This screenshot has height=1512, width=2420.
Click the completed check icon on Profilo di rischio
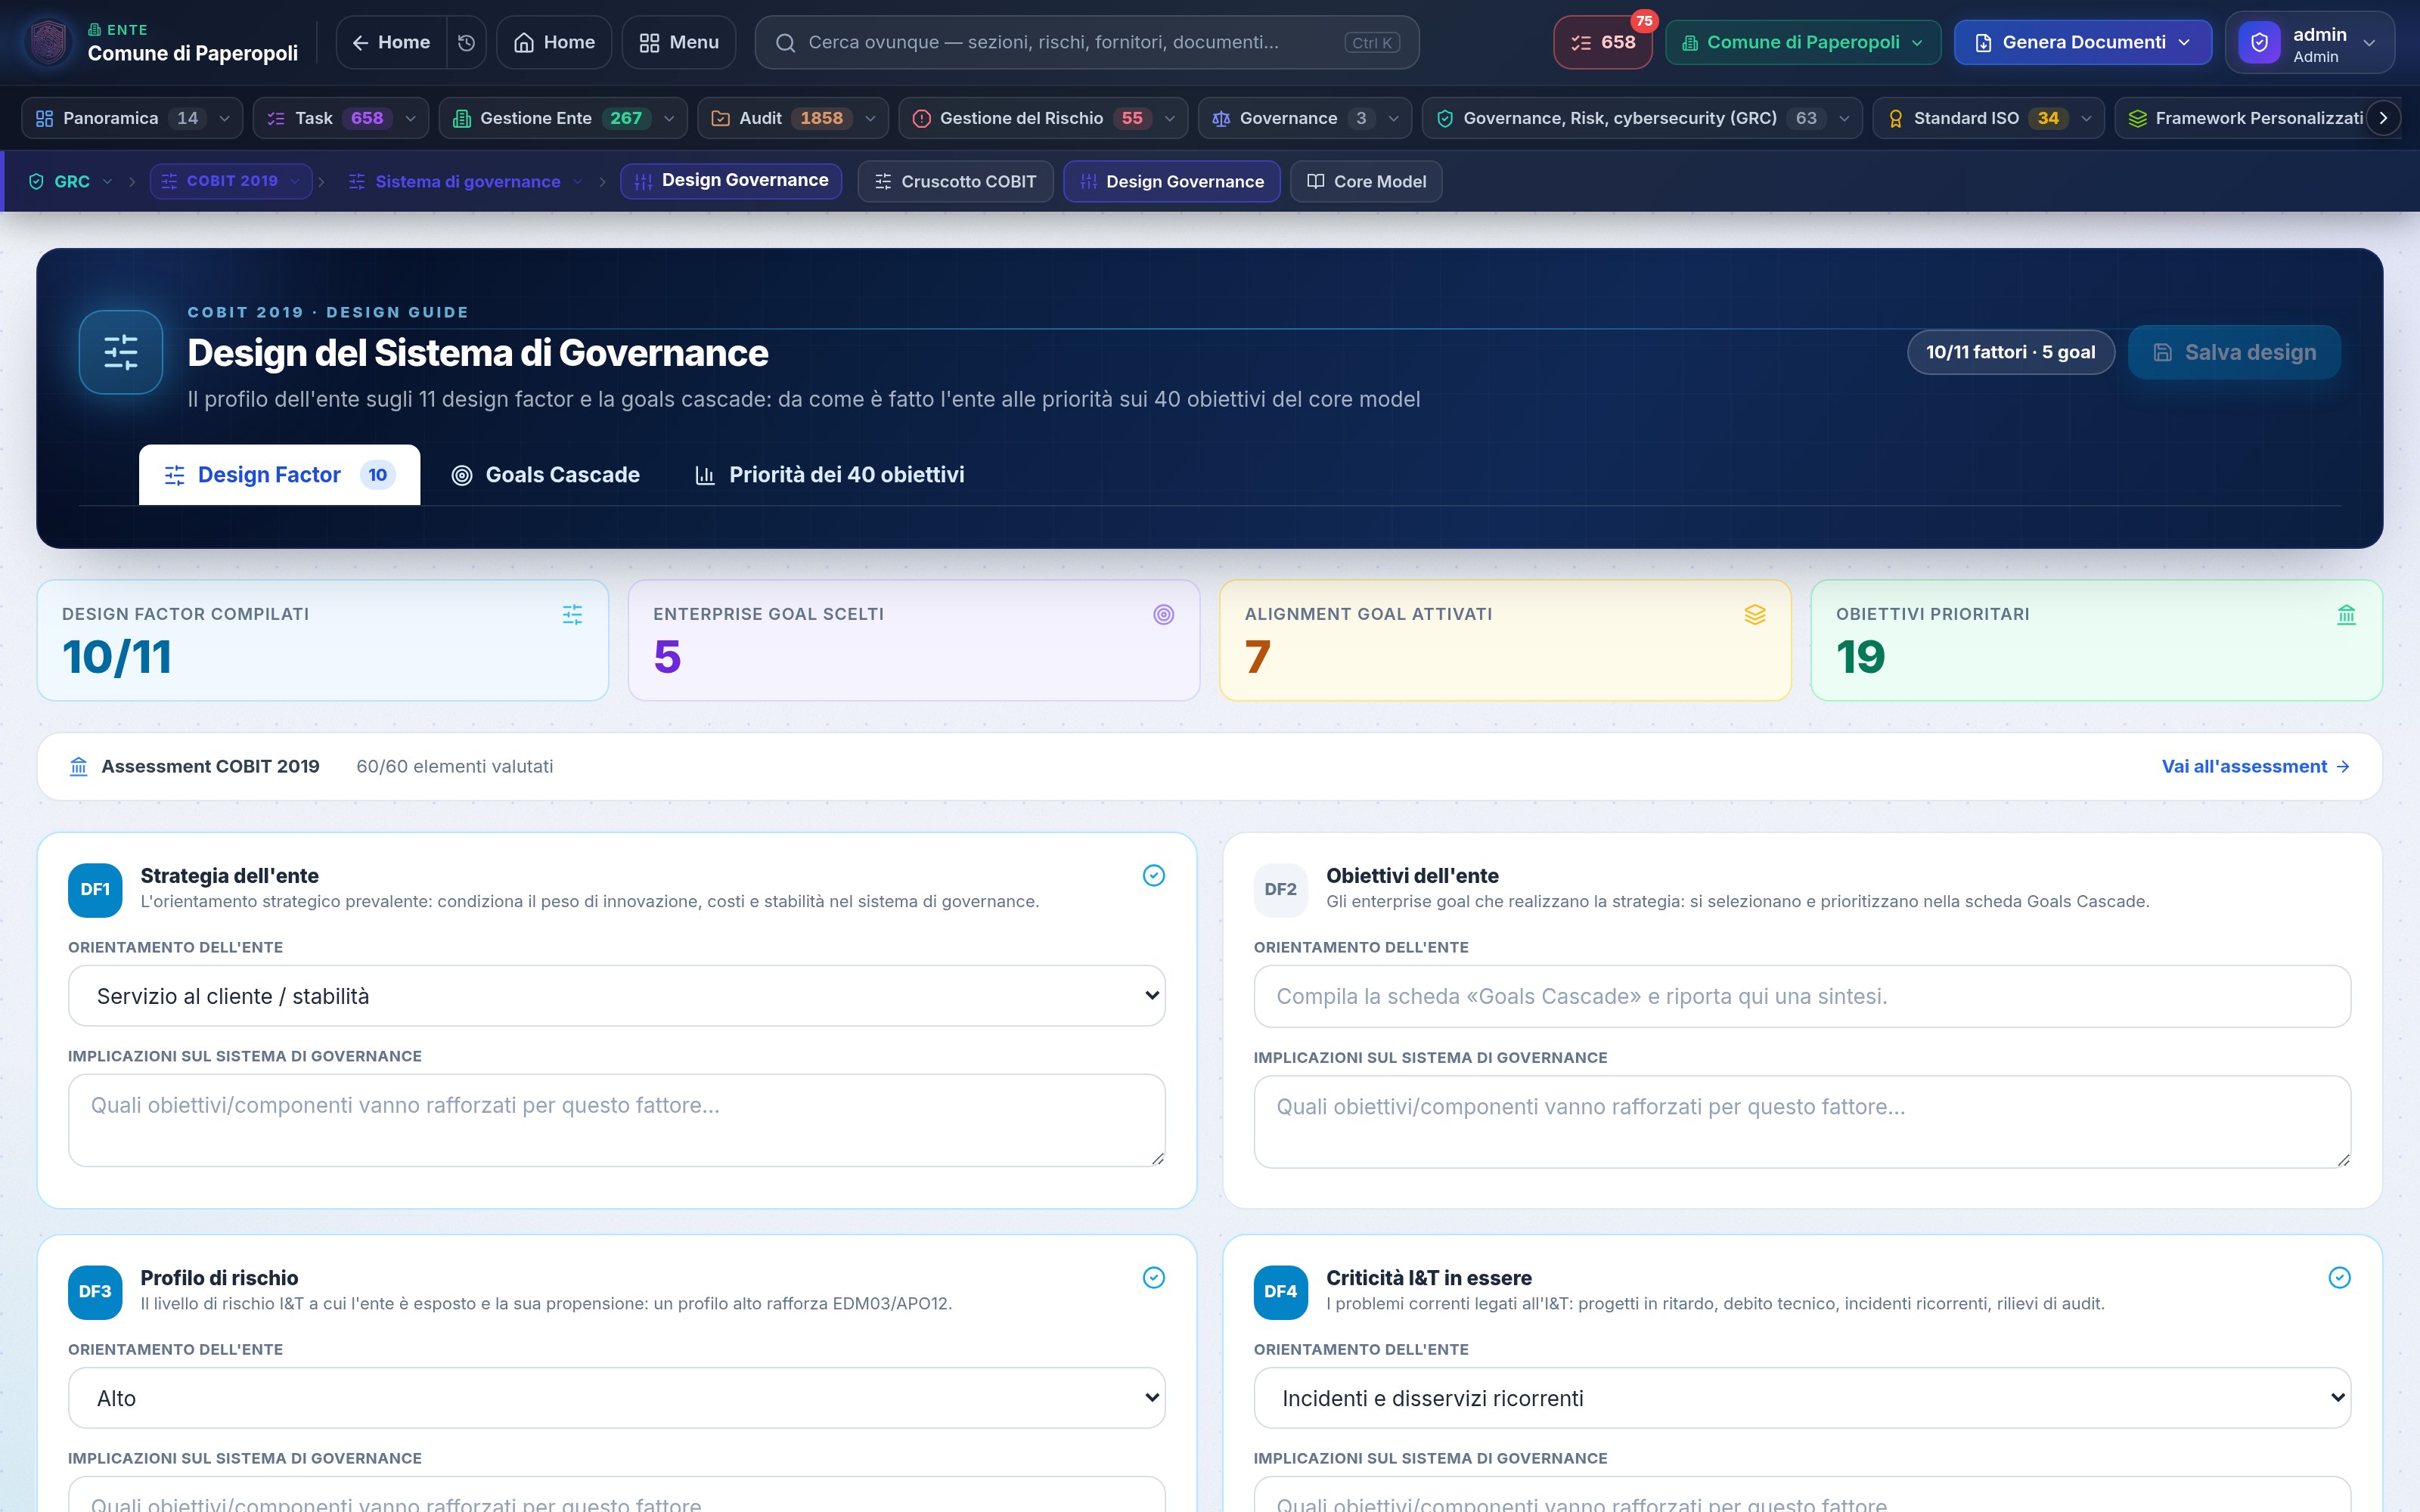tap(1153, 1277)
